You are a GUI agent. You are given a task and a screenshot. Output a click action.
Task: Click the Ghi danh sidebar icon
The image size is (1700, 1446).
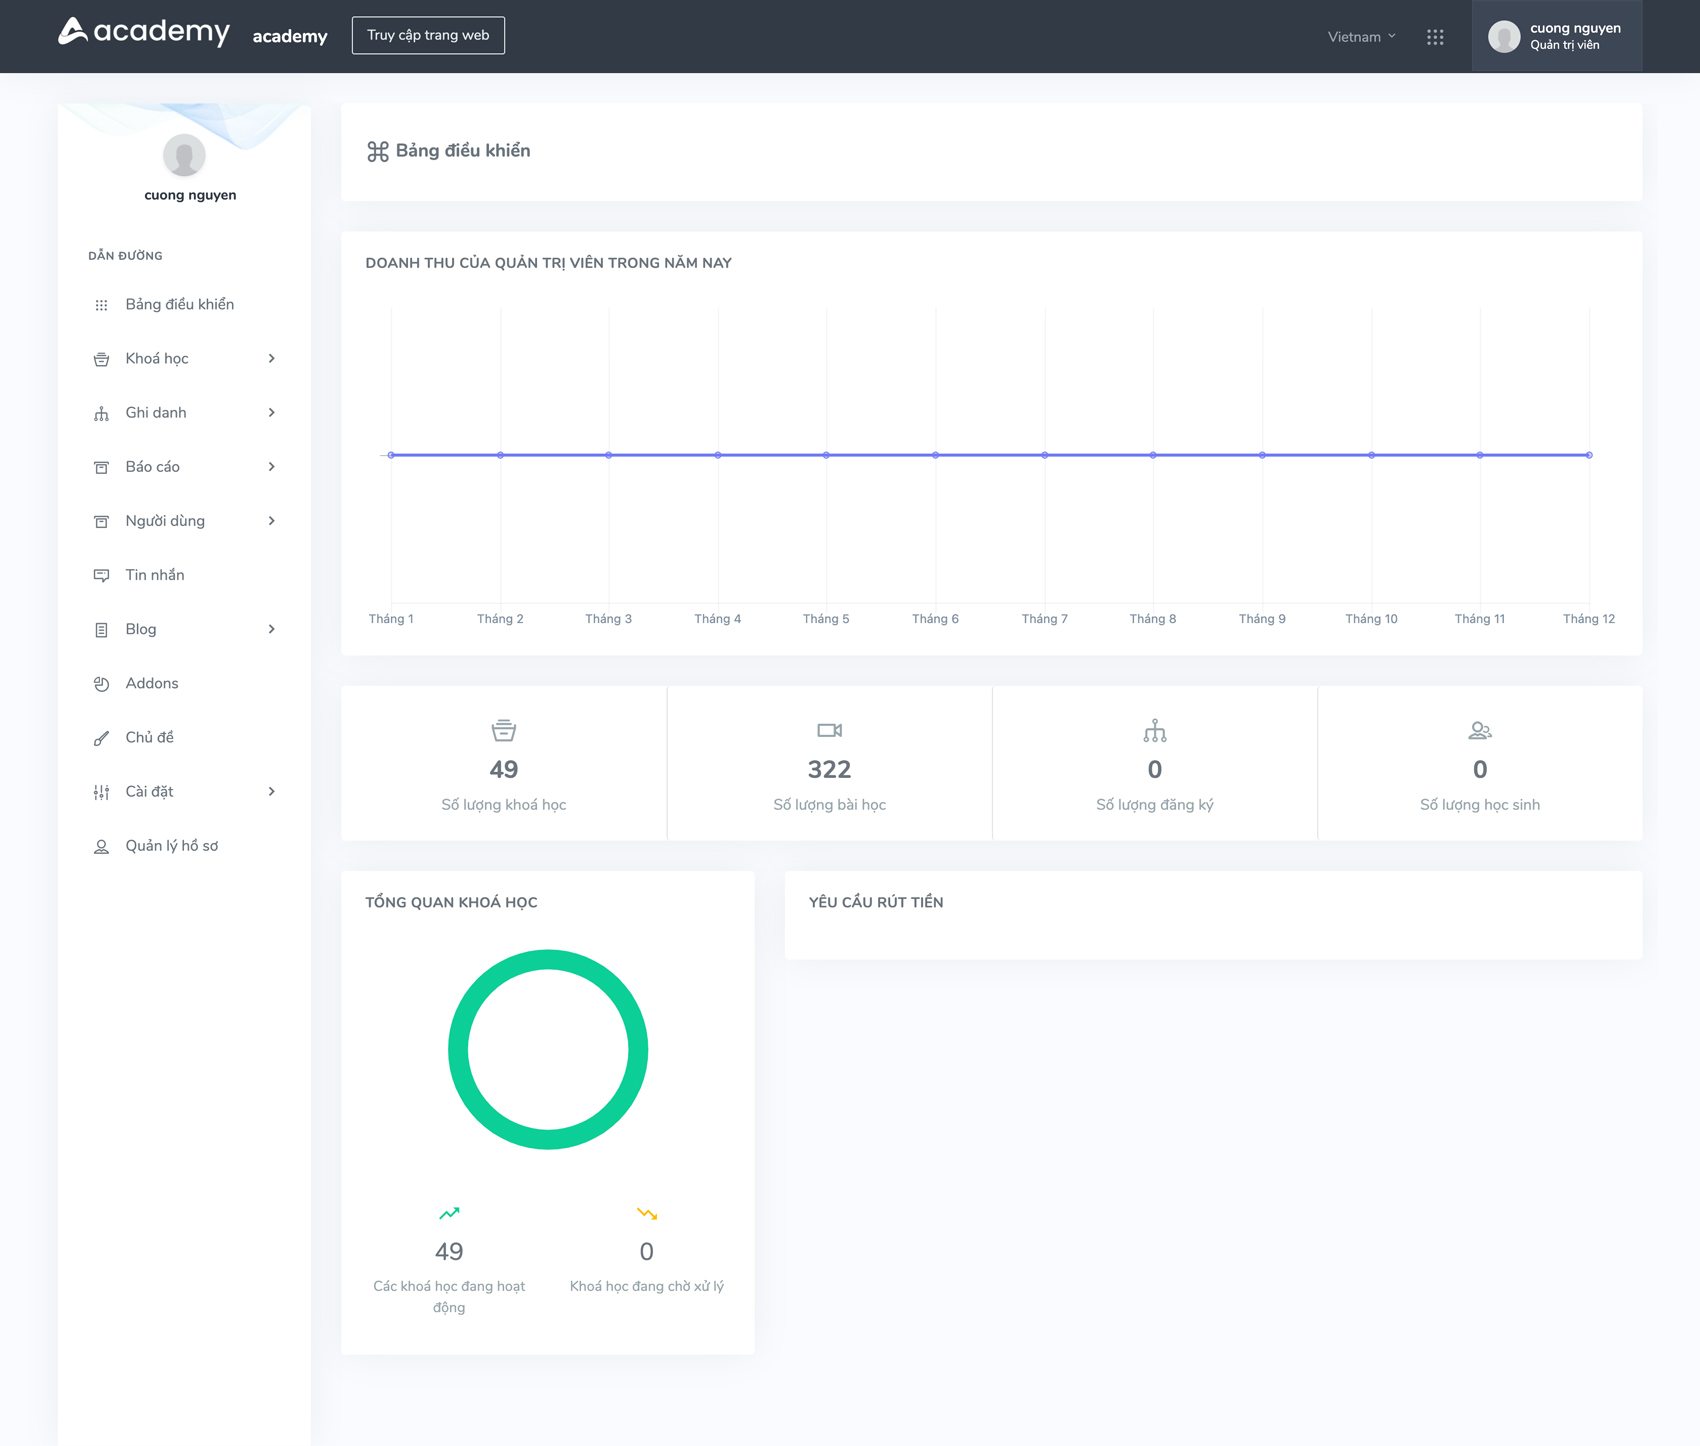[x=101, y=413]
